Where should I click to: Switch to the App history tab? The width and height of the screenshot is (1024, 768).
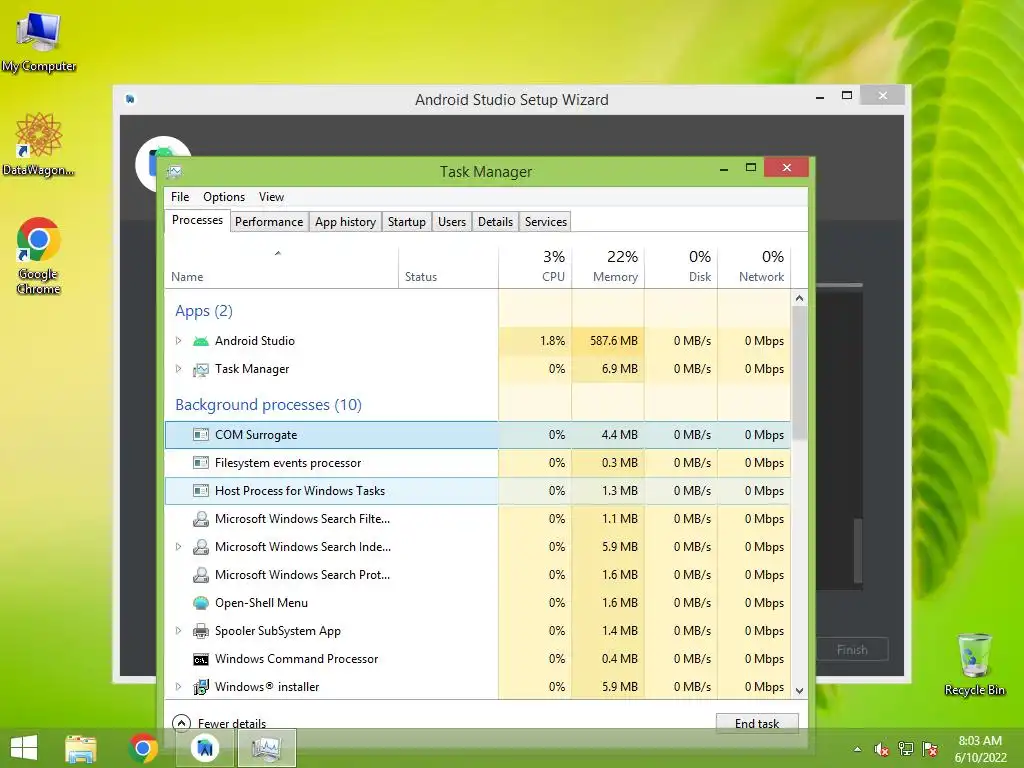(x=345, y=222)
